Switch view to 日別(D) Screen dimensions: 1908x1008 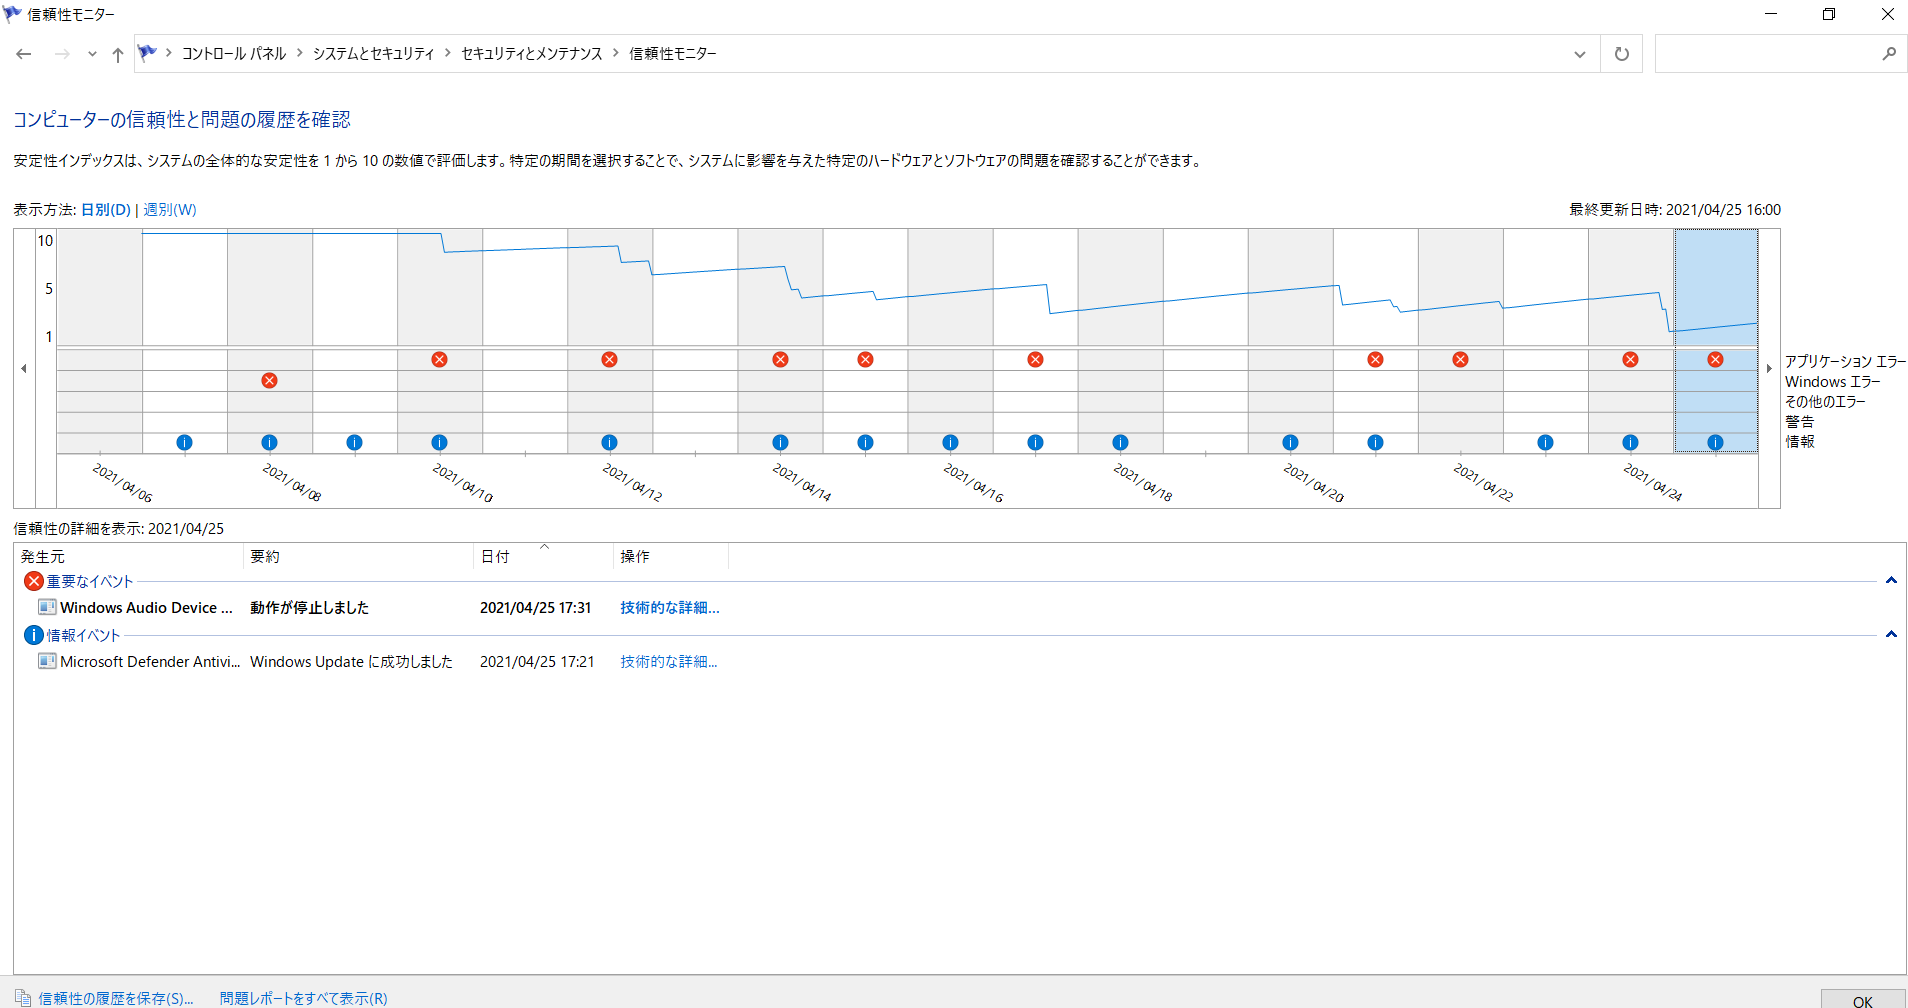tap(105, 210)
